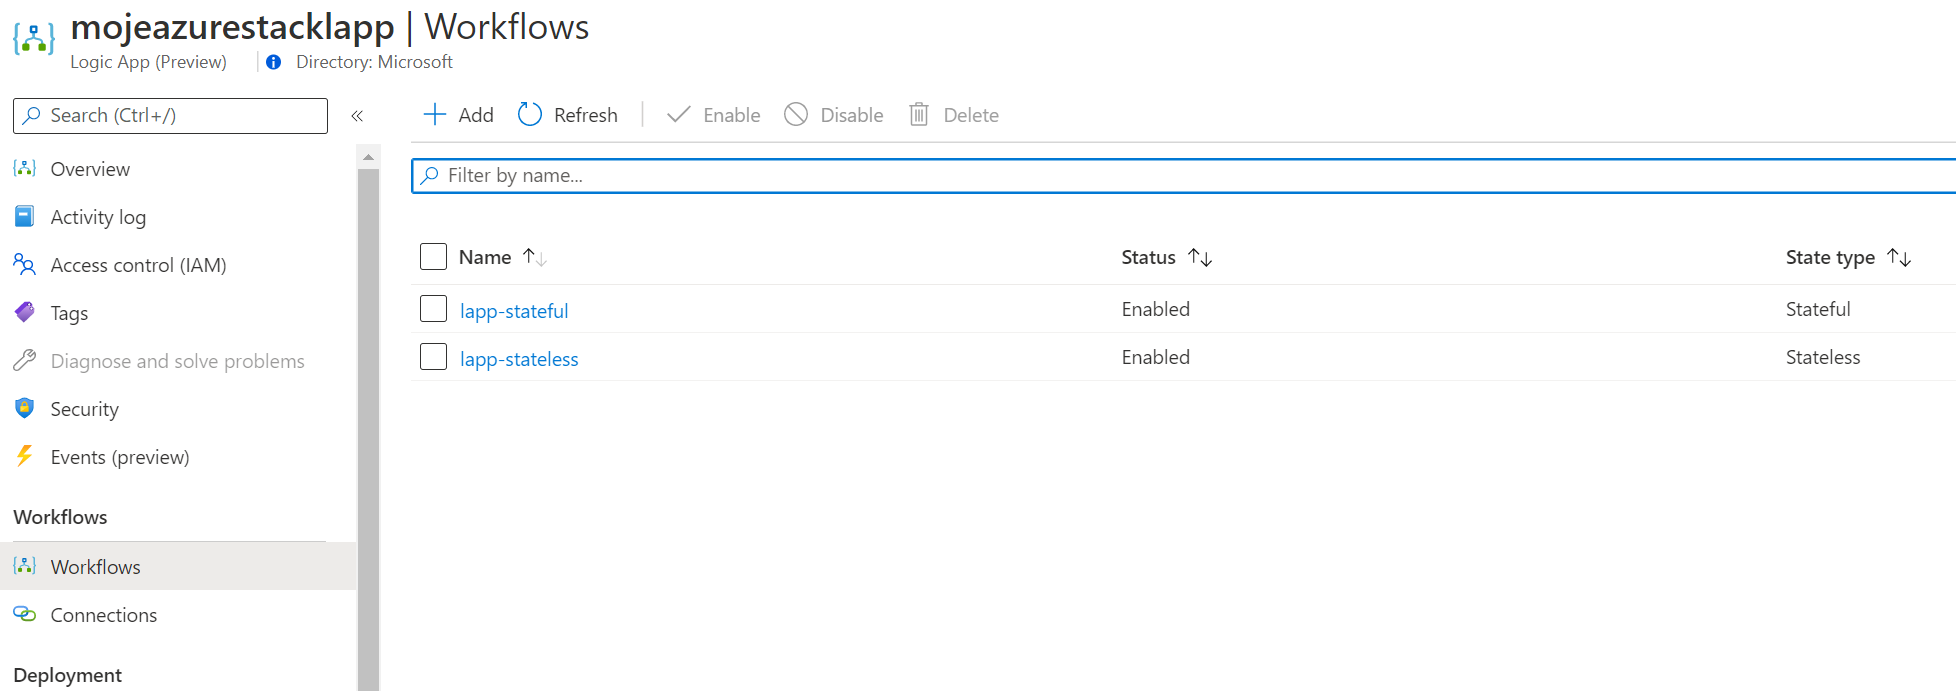
Task: Click the Events lightning bolt icon
Action: tap(25, 457)
